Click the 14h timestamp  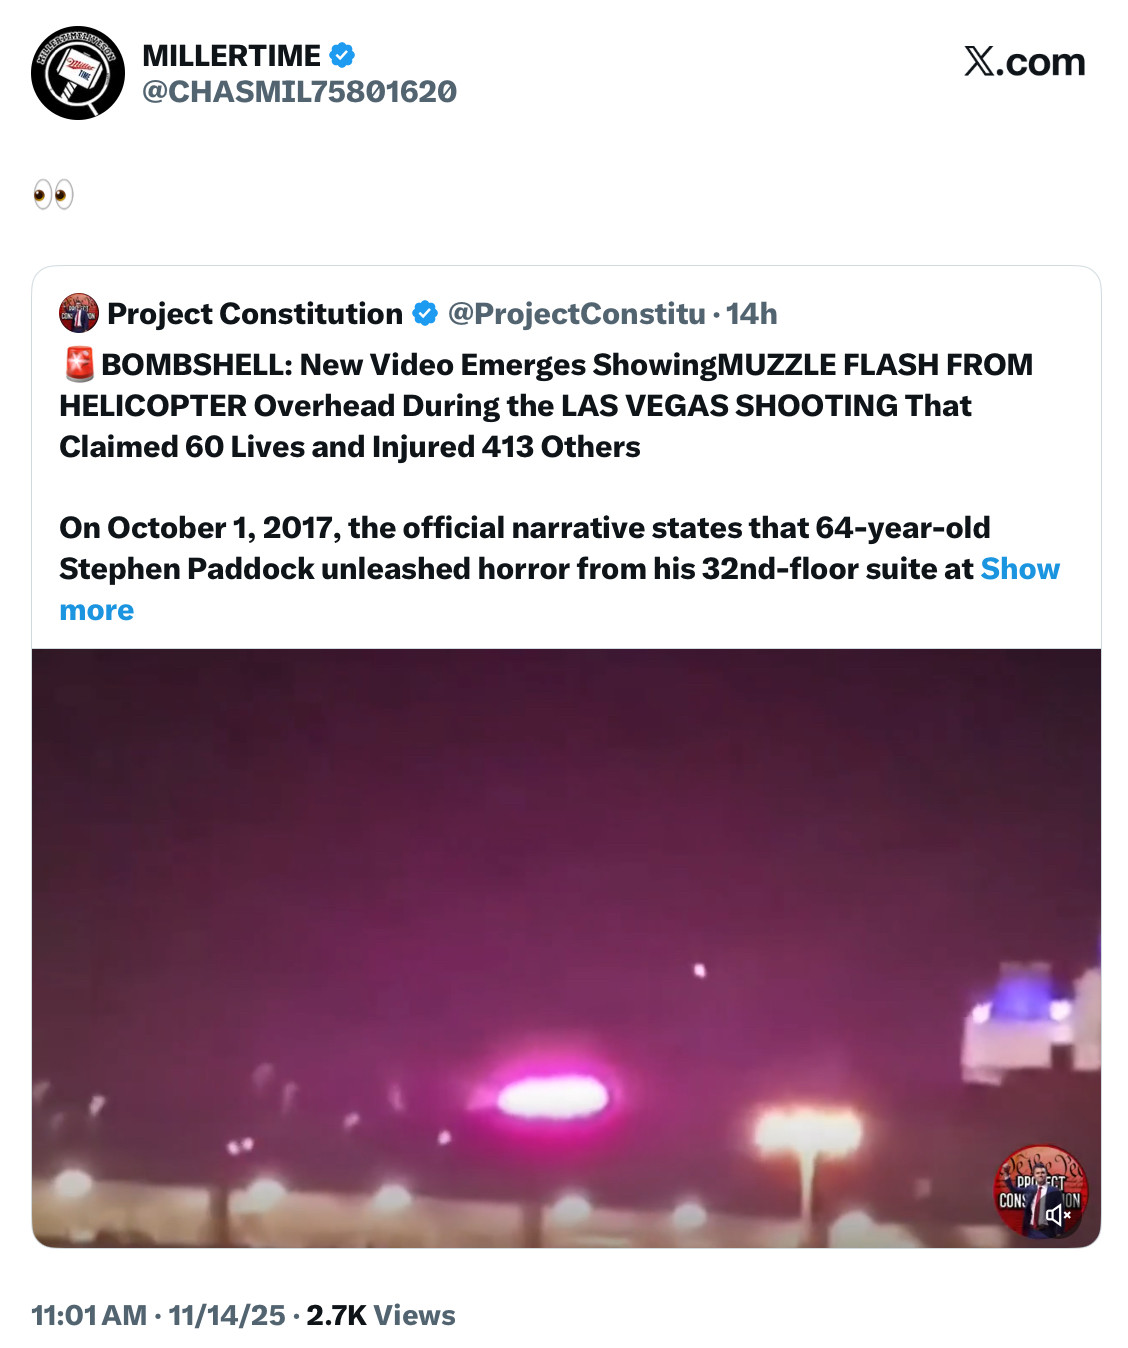pyautogui.click(x=752, y=313)
